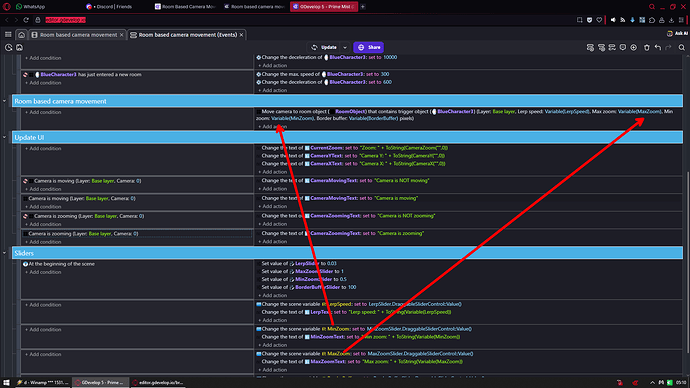Switch to GDevelop 5 - Prime taskbar window
690x388 pixels.
pyautogui.click(x=100, y=383)
